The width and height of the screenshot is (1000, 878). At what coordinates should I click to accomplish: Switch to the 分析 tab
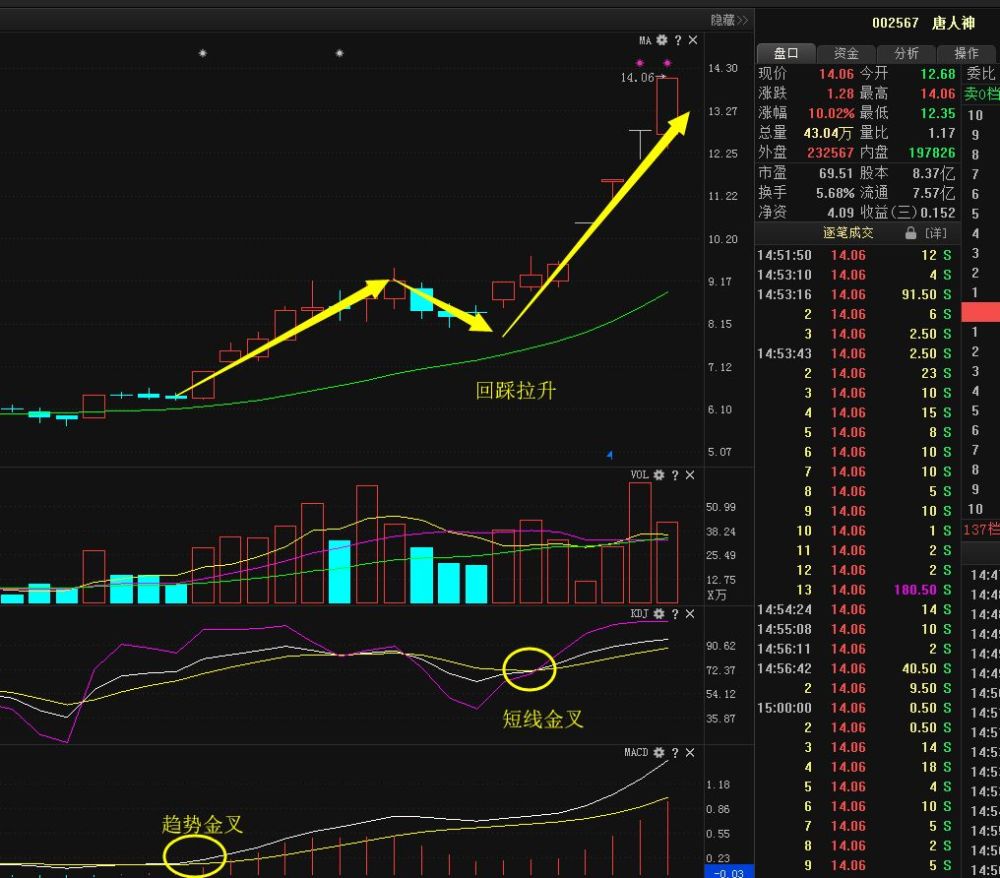906,54
